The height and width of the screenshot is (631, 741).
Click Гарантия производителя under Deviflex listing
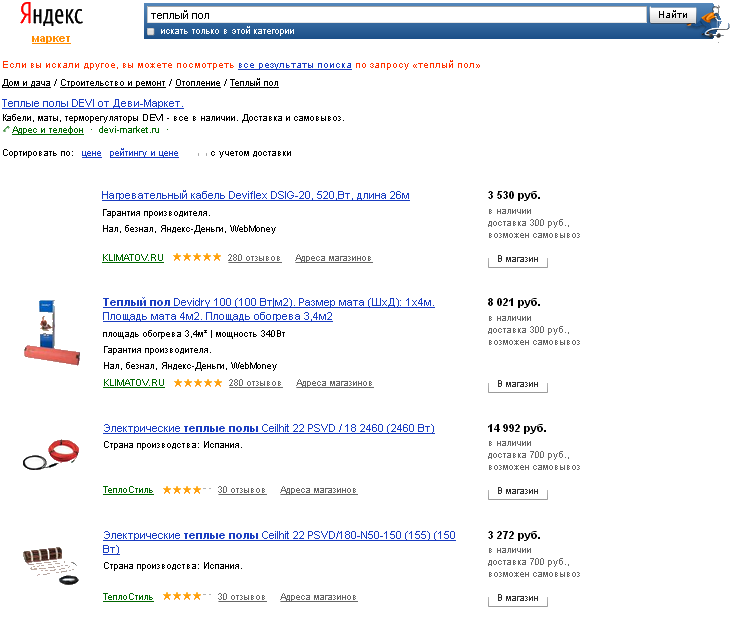(x=156, y=213)
